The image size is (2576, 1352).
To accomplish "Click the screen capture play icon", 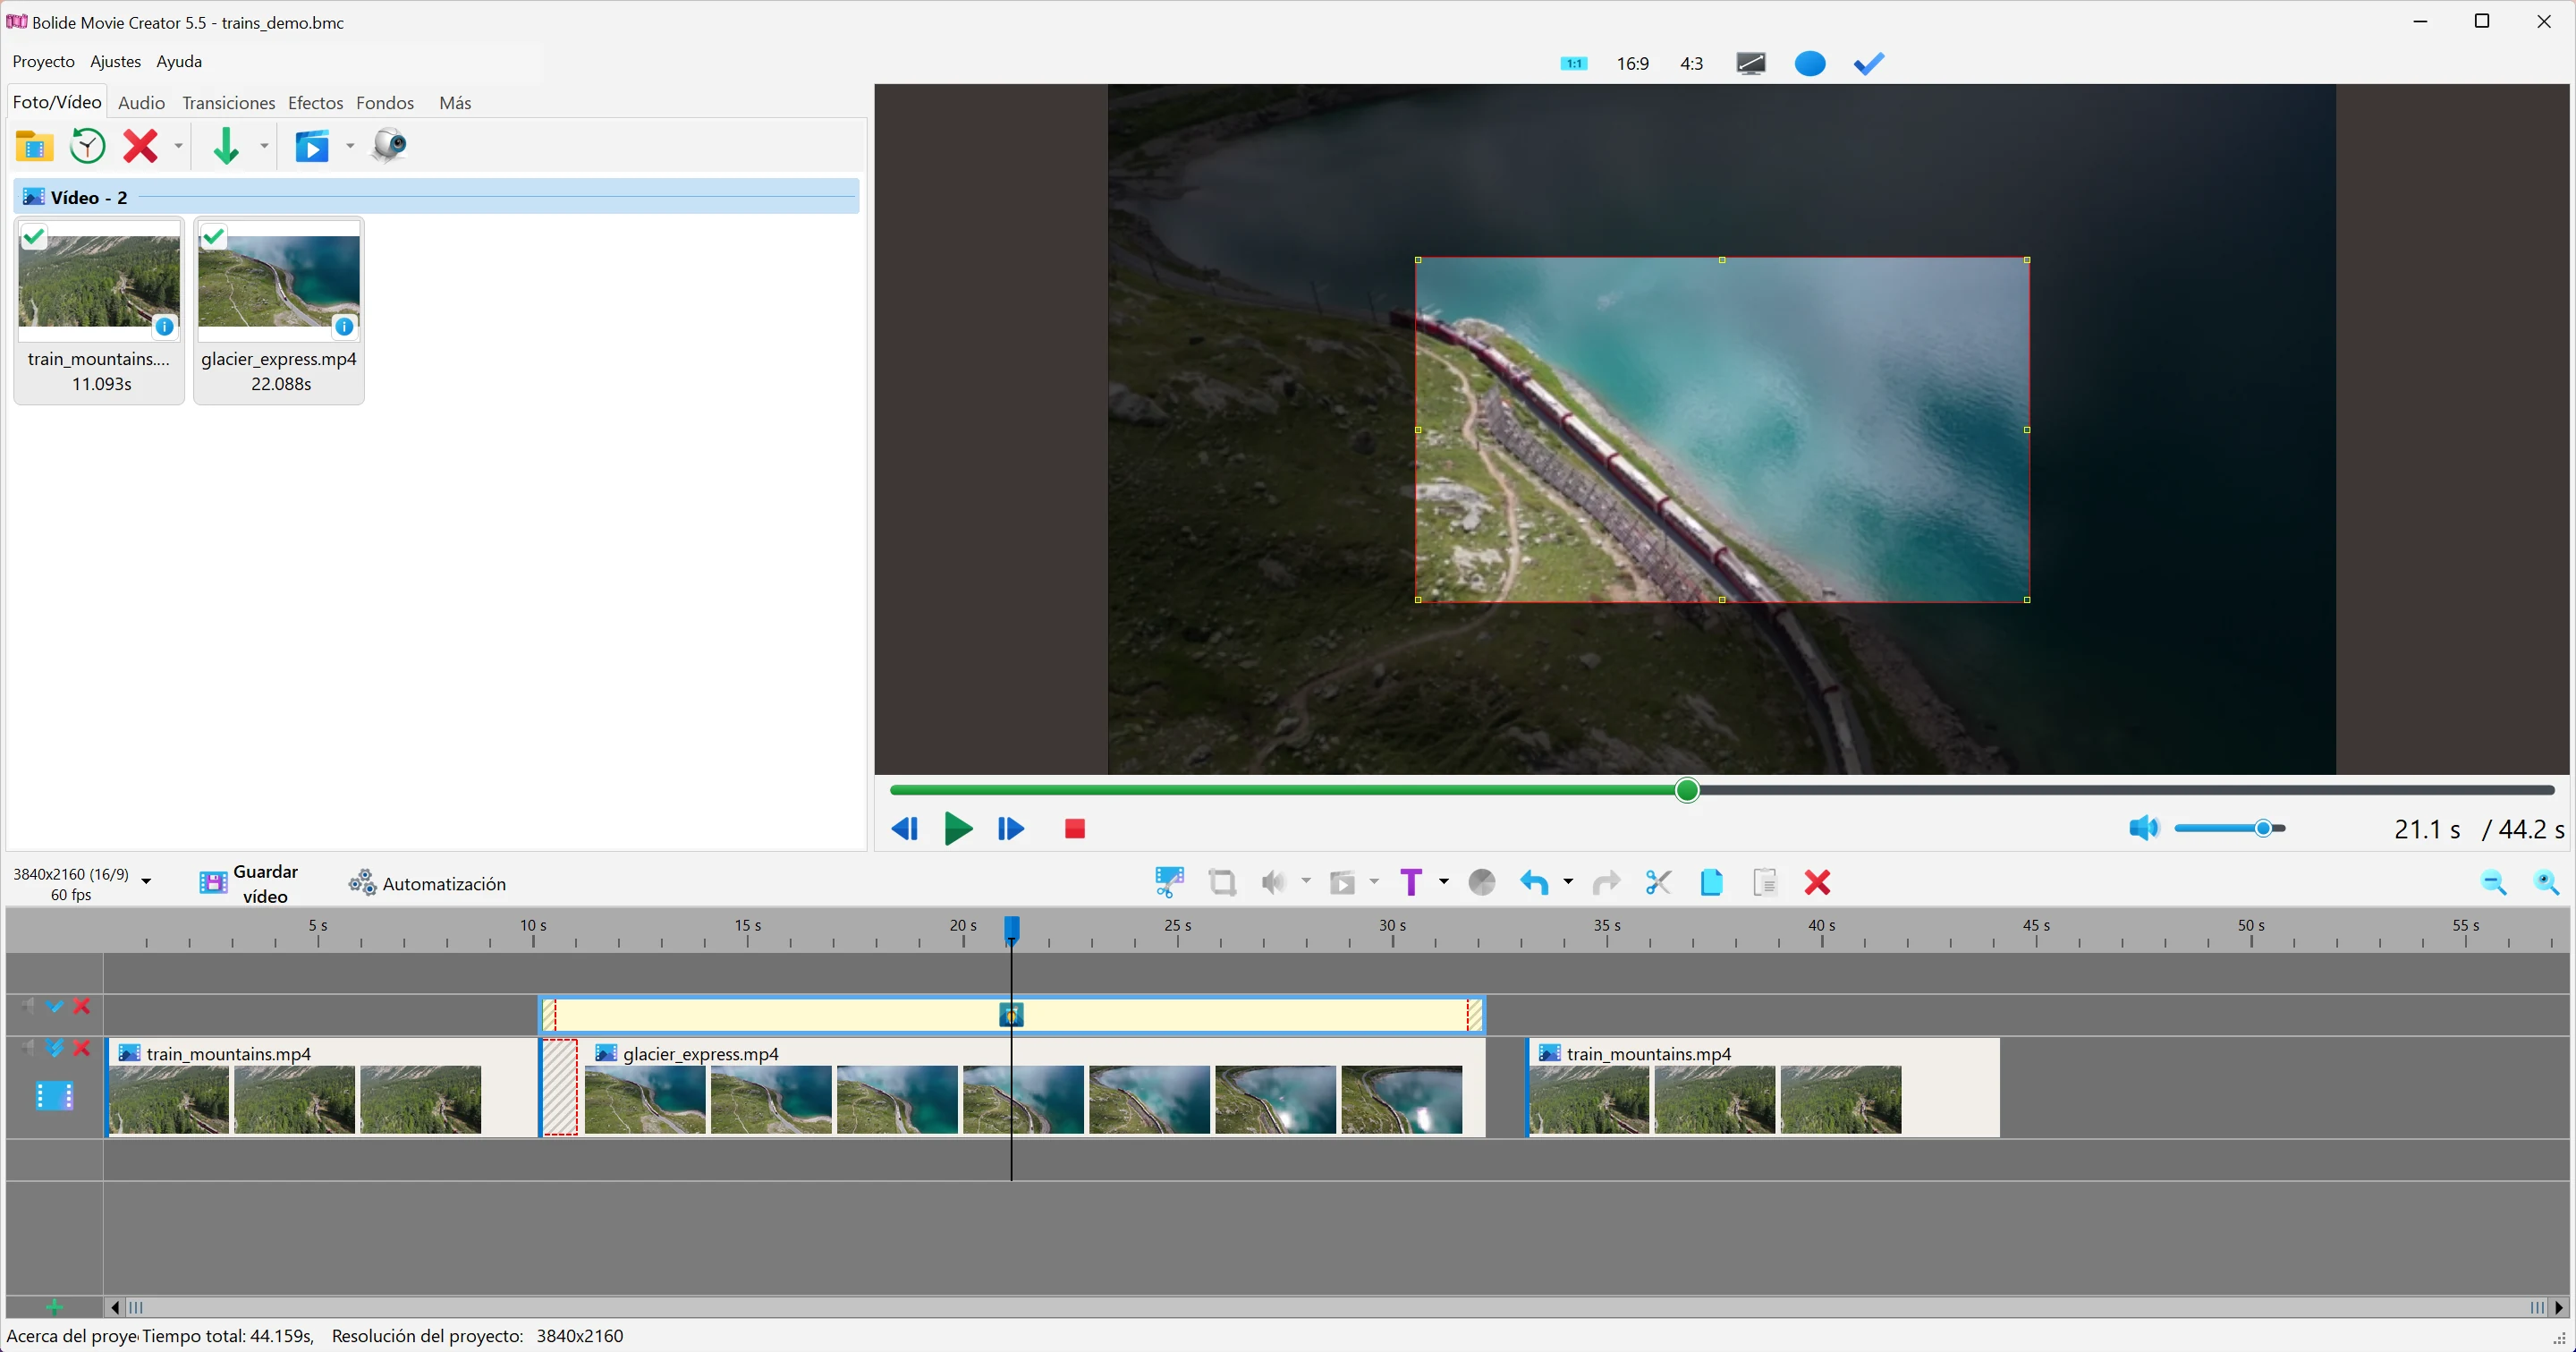I will pos(312,147).
